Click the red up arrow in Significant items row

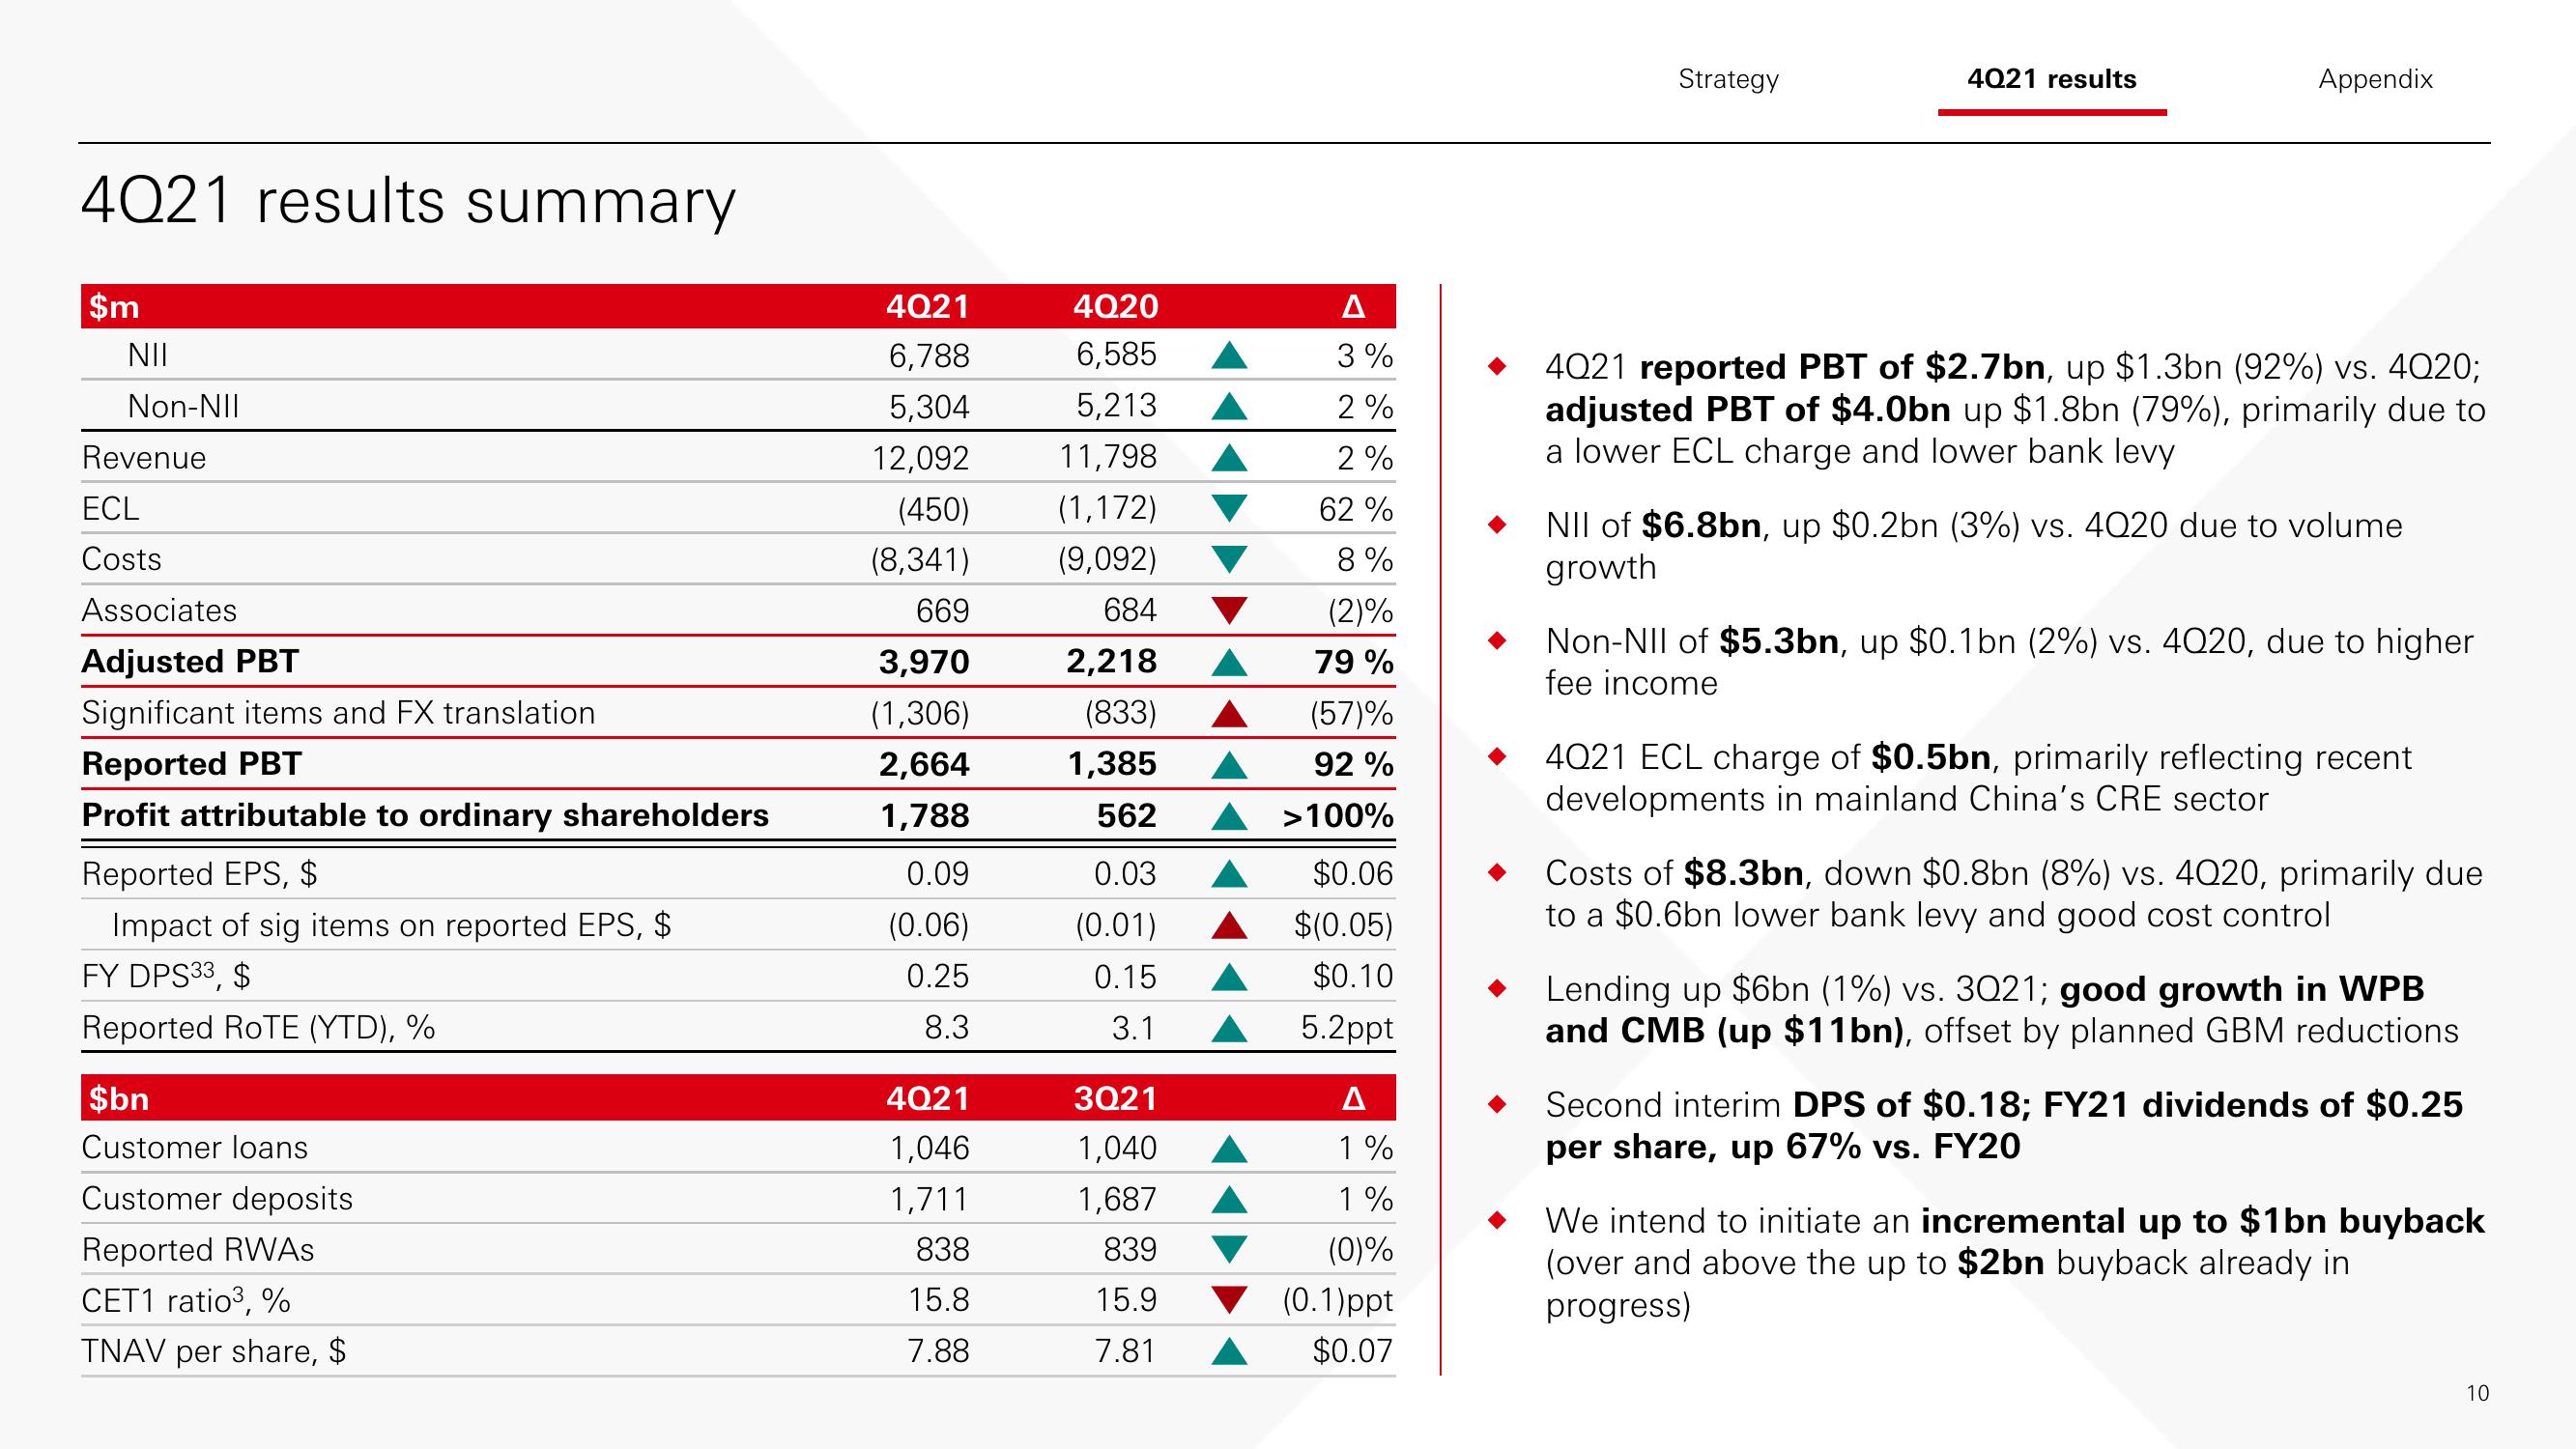1229,713
